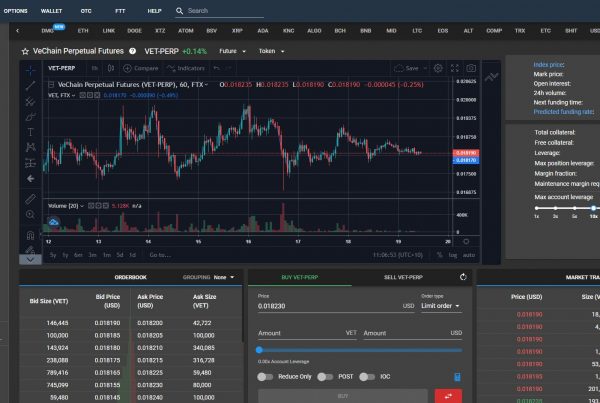
Task: Switch to the BUY VET-PERP tab
Action: coord(300,277)
